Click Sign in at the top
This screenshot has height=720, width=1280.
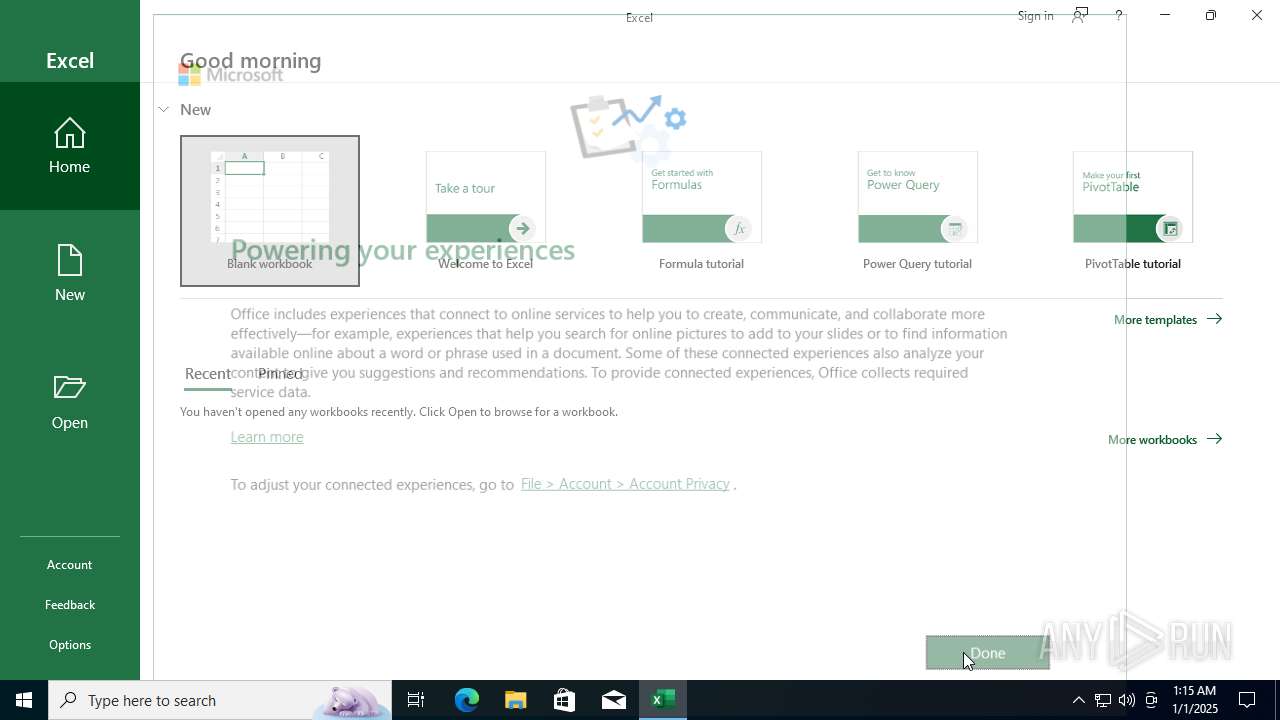coord(1035,16)
